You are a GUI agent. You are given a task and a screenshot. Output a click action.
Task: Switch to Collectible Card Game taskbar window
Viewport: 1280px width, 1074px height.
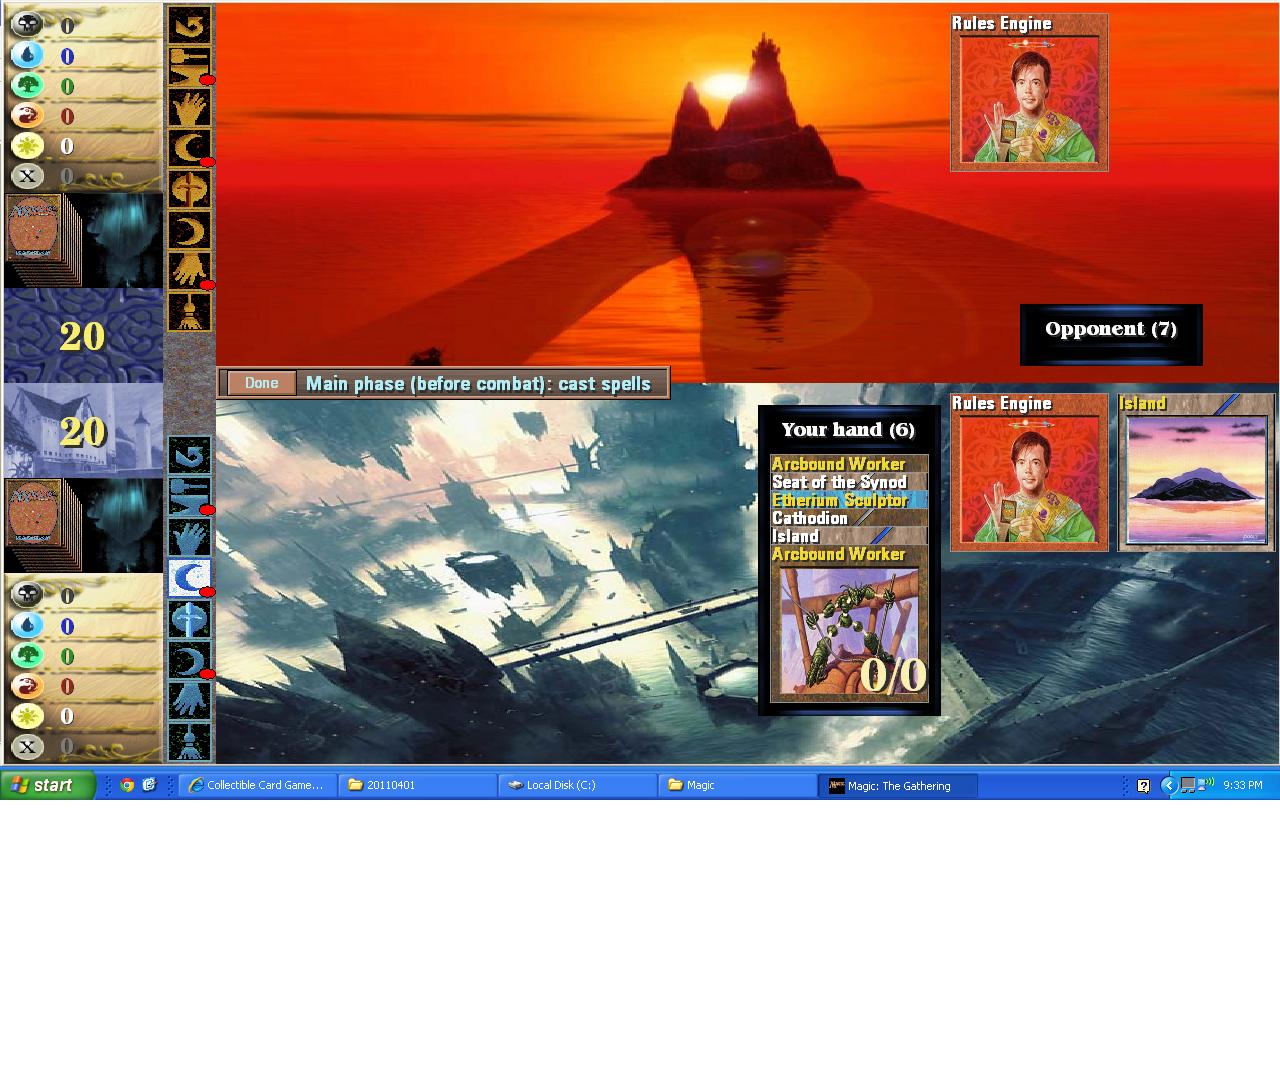pos(257,785)
